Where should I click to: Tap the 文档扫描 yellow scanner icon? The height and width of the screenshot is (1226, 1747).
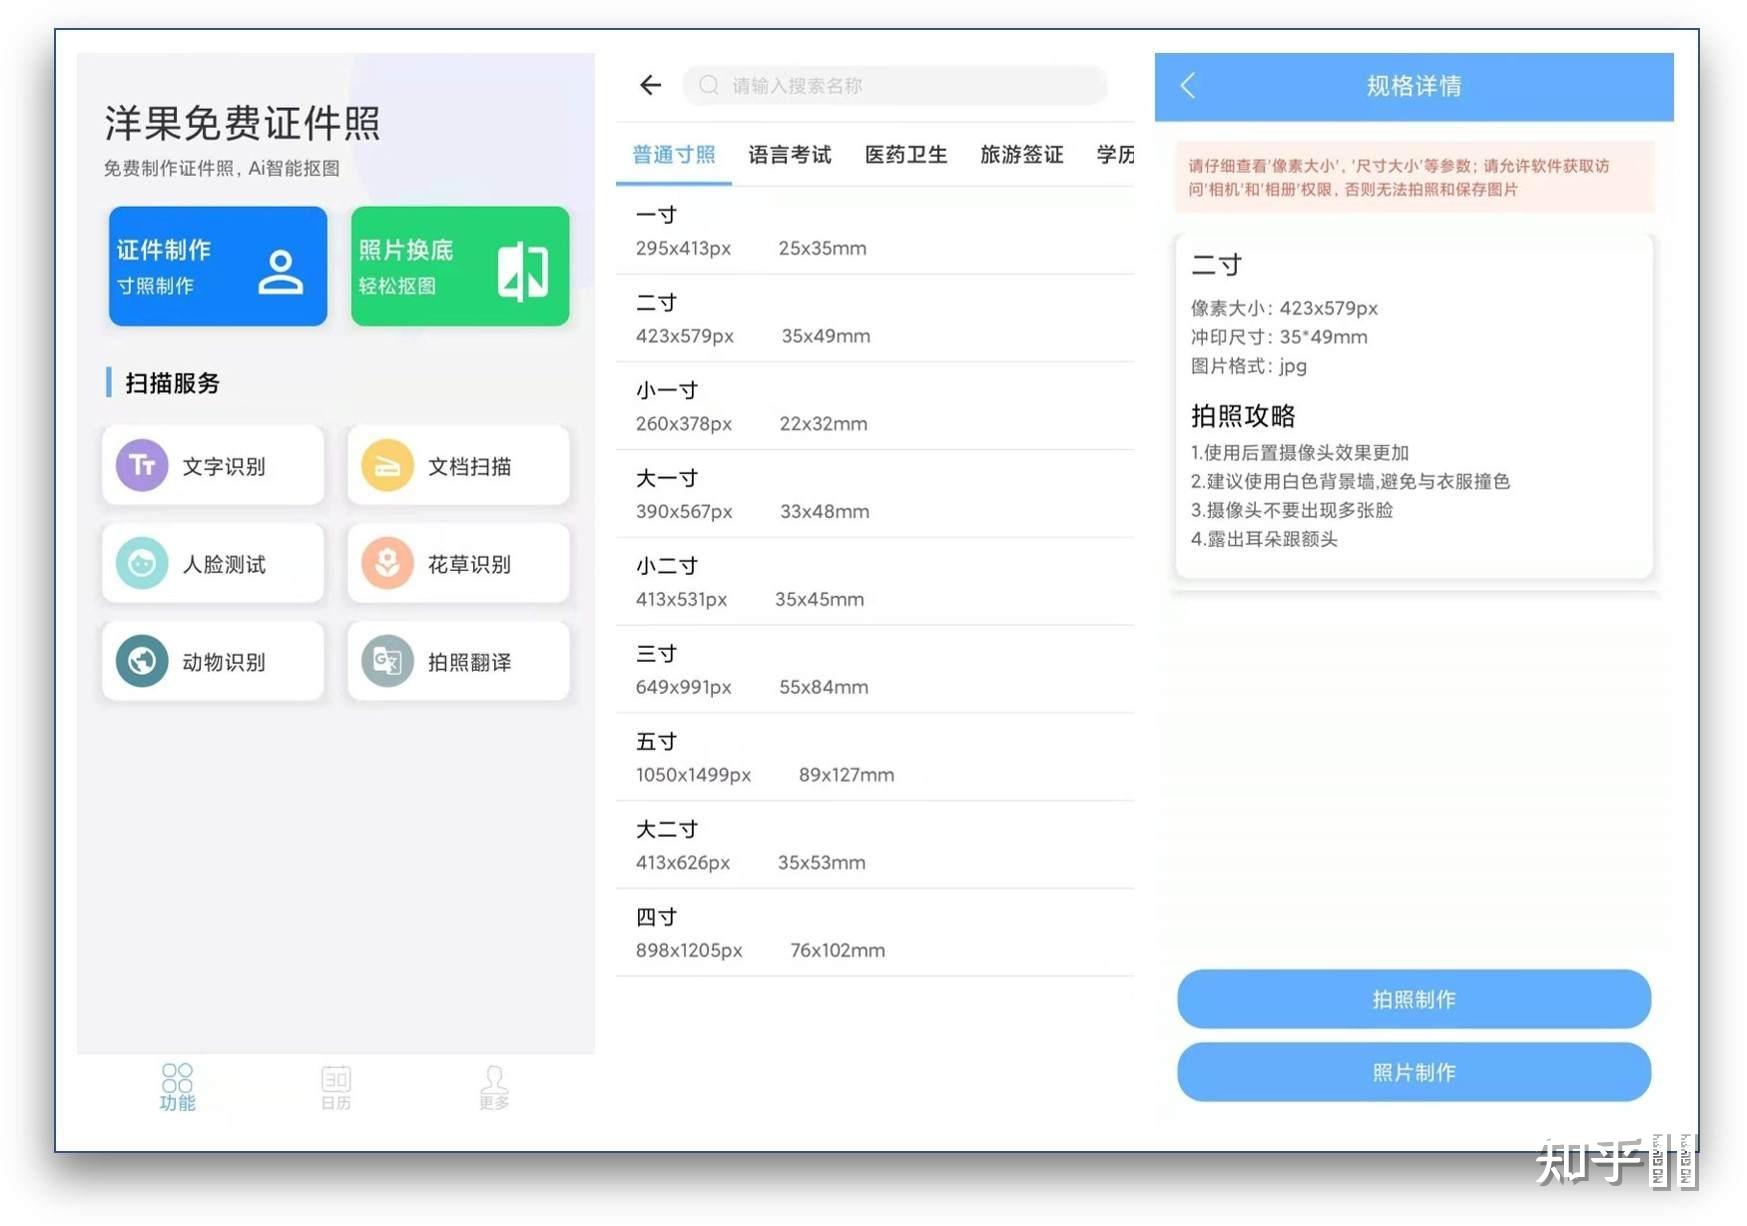[387, 466]
